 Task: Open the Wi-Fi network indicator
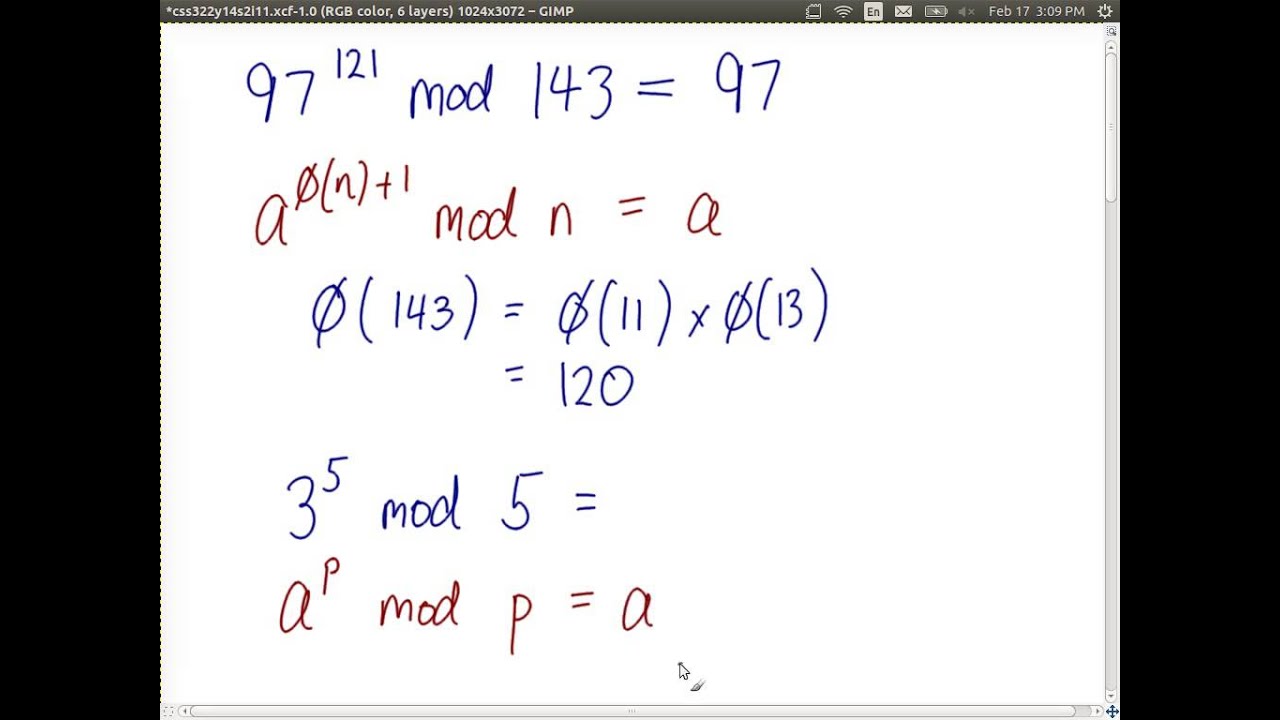click(843, 11)
